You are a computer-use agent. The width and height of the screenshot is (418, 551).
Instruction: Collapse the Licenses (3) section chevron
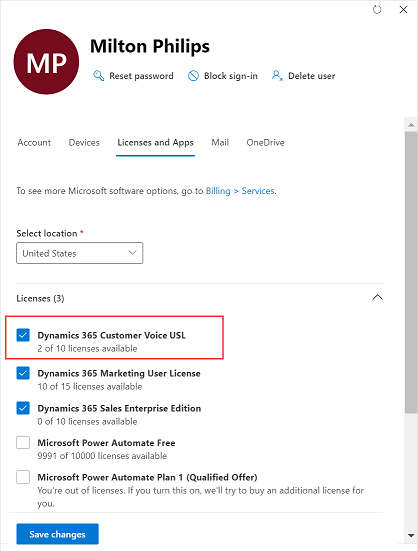[378, 297]
